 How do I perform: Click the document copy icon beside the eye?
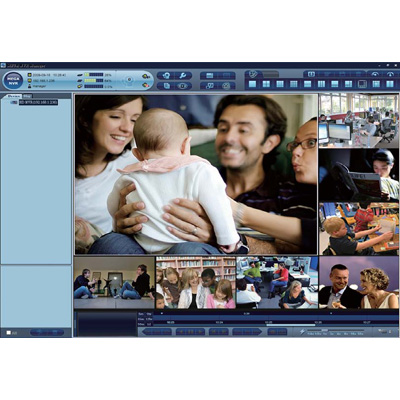[167, 86]
